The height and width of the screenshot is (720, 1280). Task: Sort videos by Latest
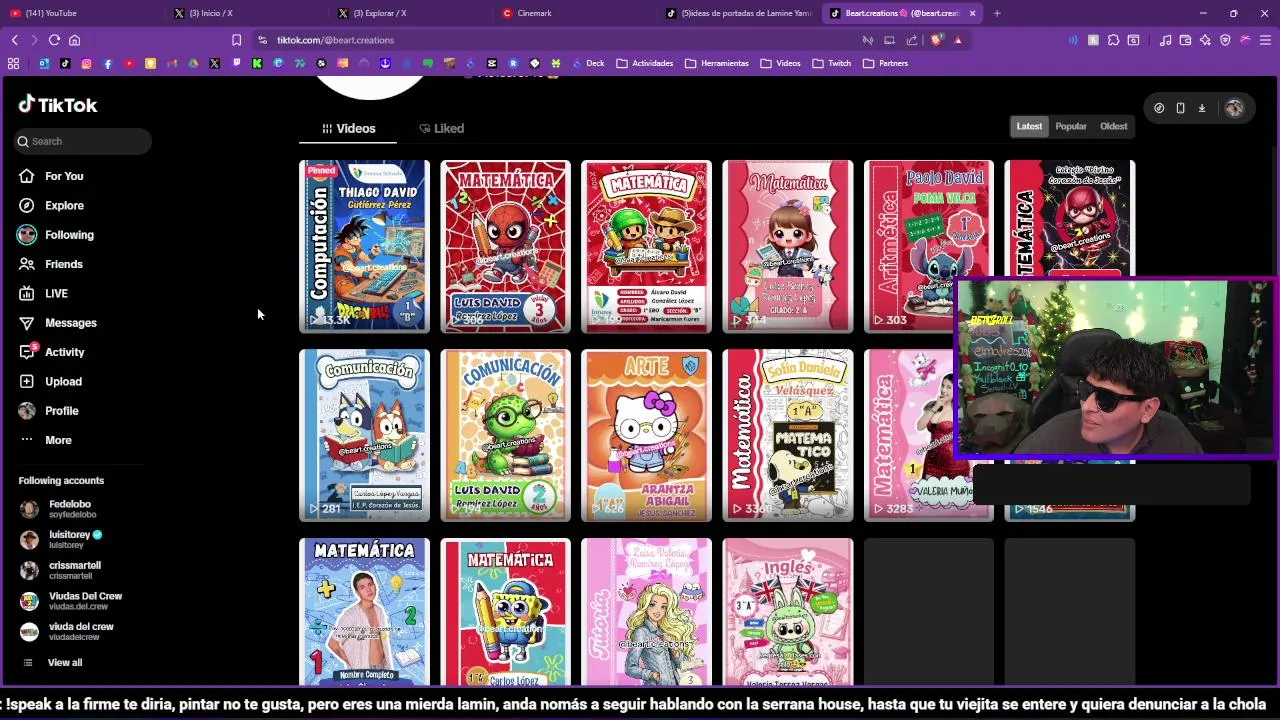[x=1029, y=126]
